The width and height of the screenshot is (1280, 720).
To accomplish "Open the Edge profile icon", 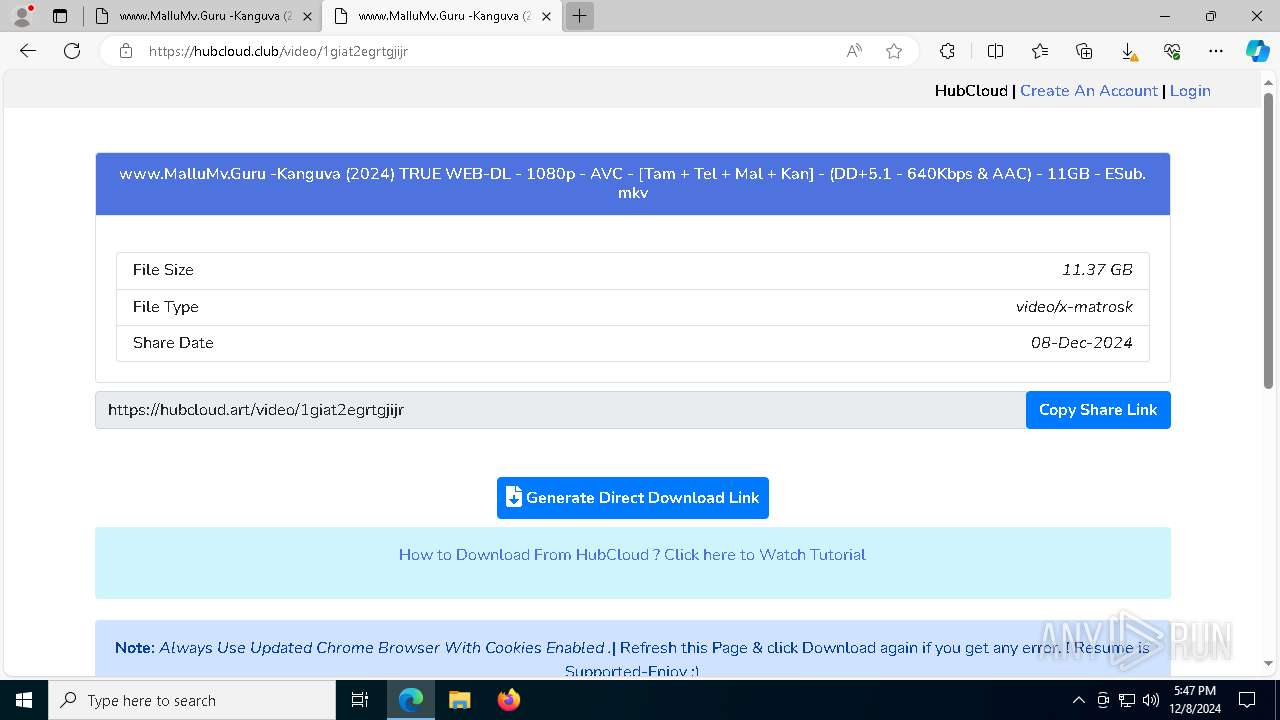I will click(x=22, y=16).
